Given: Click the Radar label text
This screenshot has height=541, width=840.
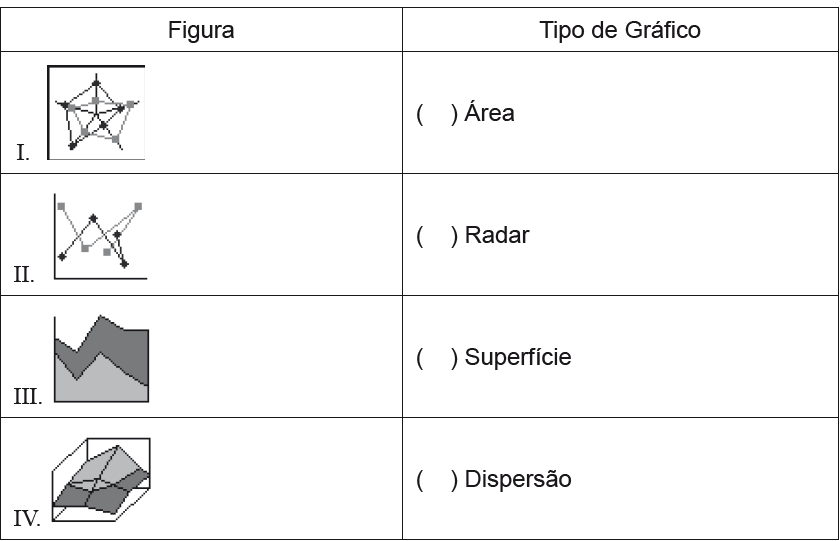Looking at the screenshot, I should 497,235.
